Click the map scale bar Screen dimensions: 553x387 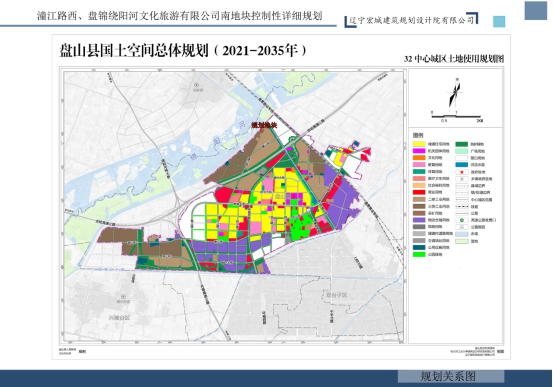(456, 116)
